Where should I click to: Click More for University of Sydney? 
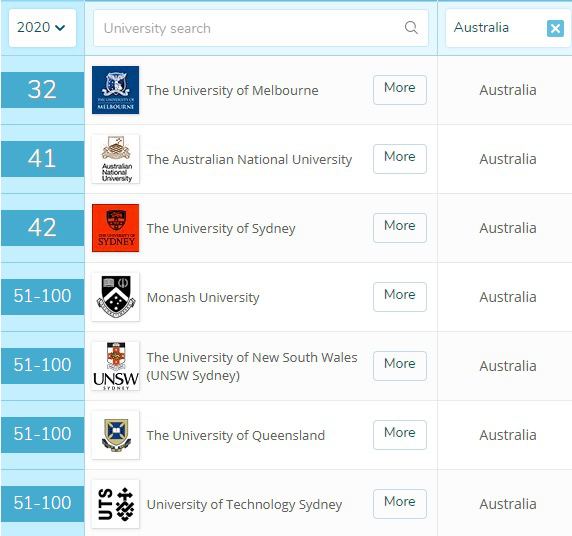tap(400, 228)
